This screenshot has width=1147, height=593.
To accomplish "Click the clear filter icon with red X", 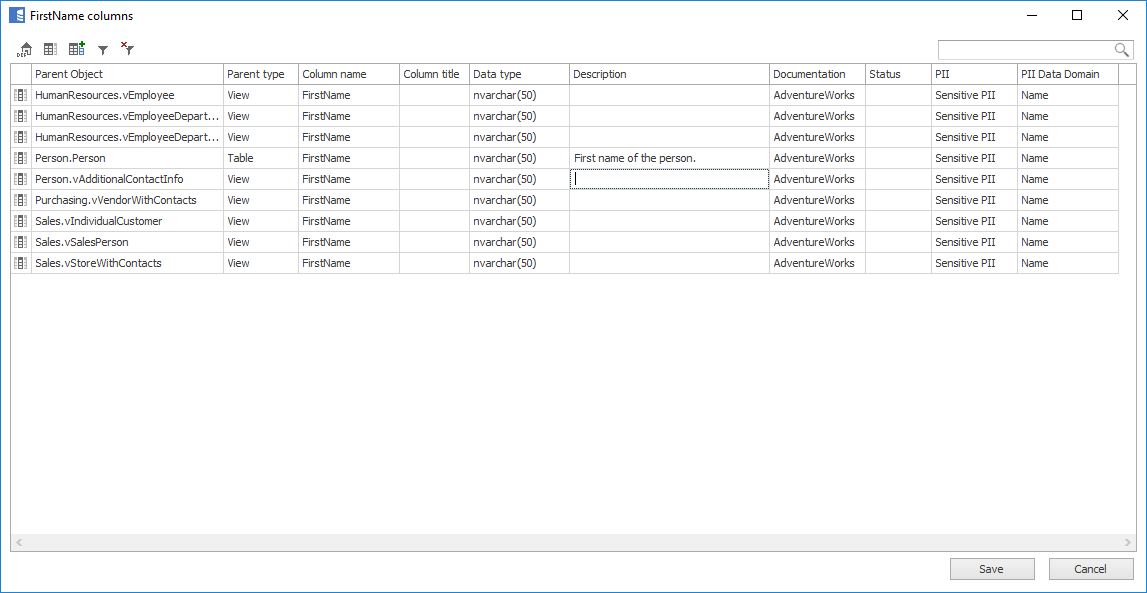I will [127, 48].
